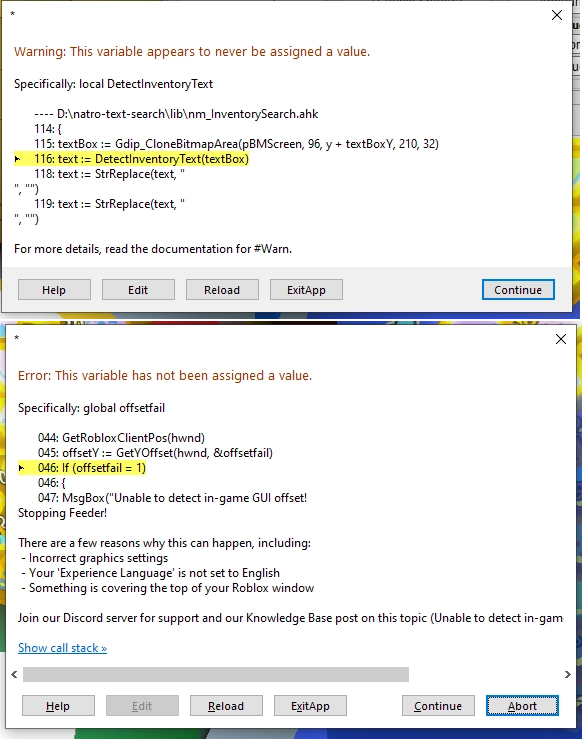Click Edit in the Warning dialog
This screenshot has width=582, height=744.
[x=138, y=290]
